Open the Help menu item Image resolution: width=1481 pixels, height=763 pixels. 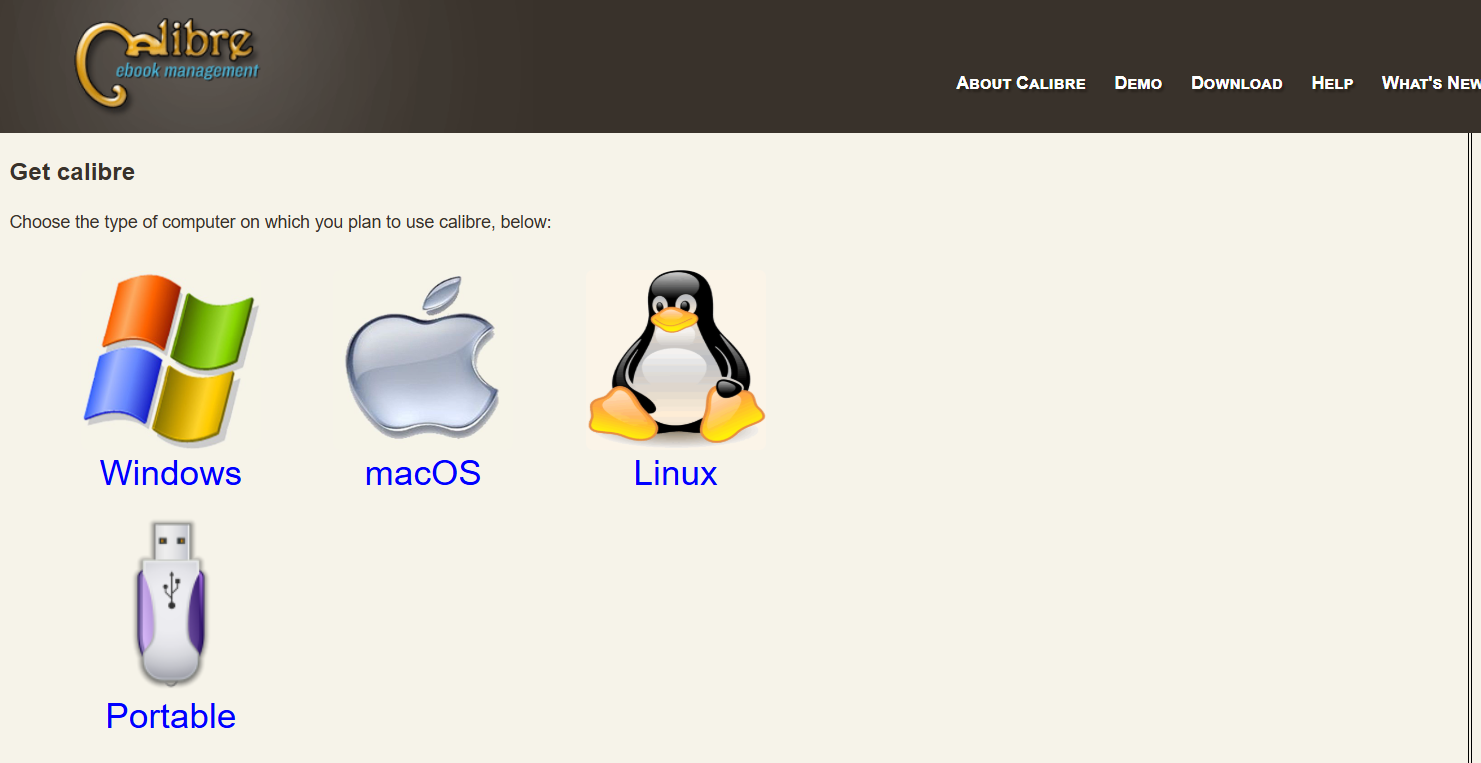point(1332,83)
